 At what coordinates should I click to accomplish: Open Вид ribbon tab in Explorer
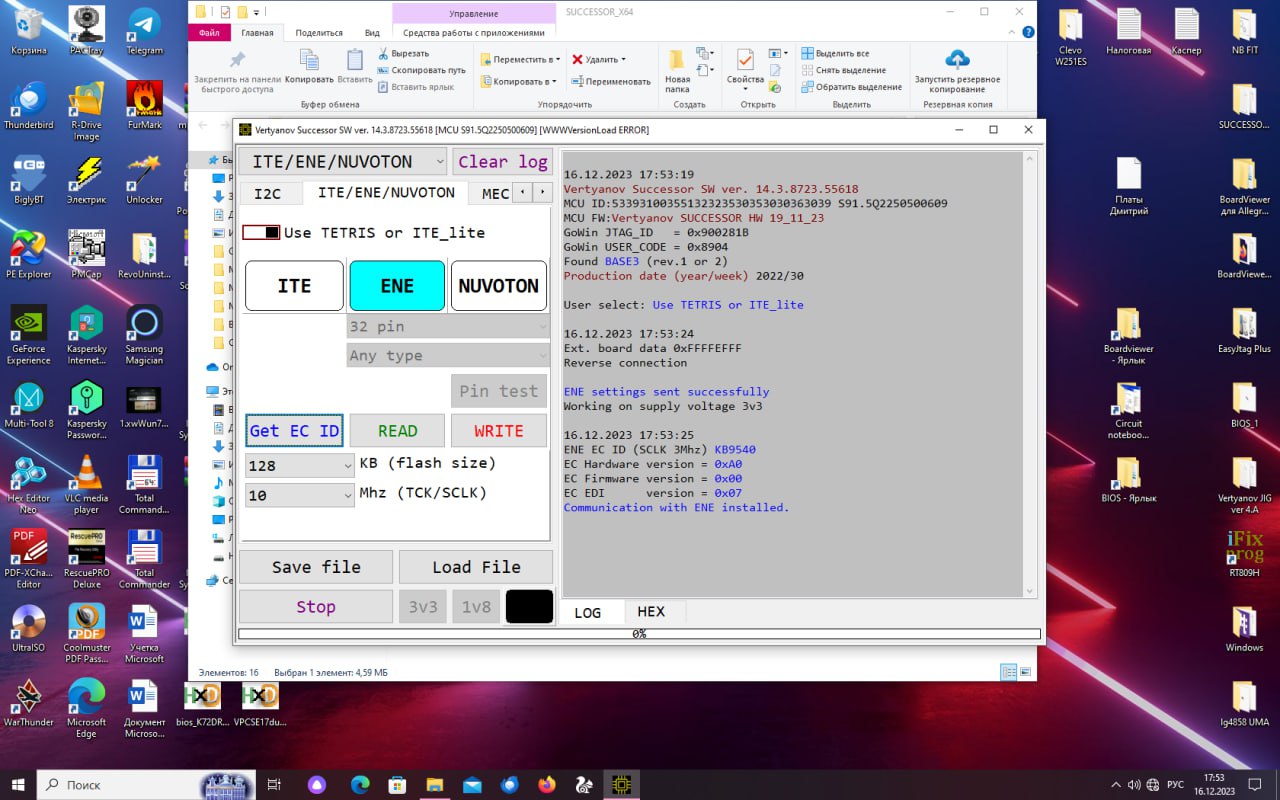click(x=372, y=33)
